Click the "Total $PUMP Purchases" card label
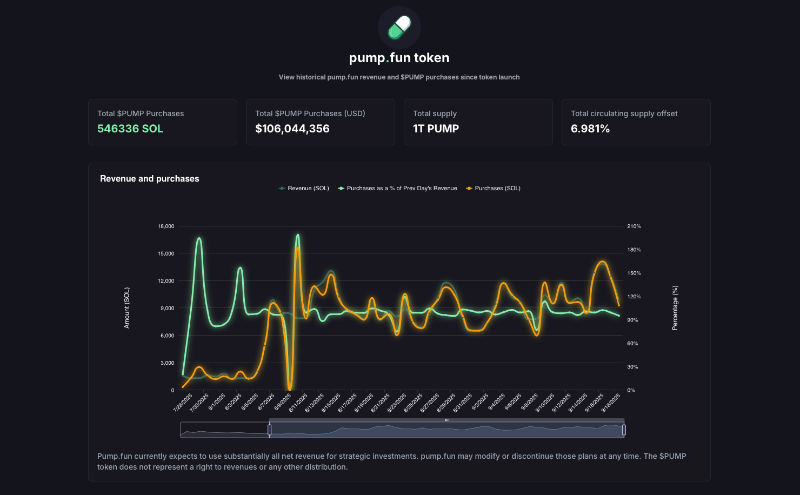 pos(141,113)
